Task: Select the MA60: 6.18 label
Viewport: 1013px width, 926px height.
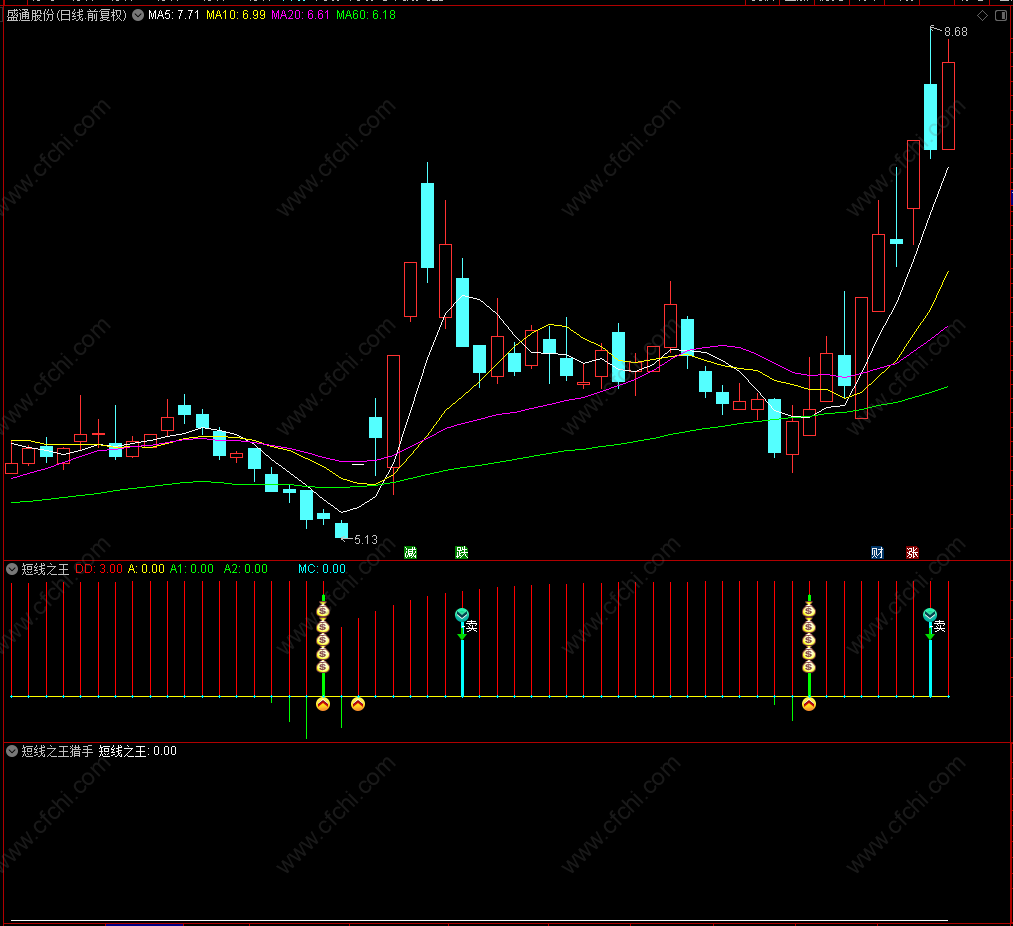Action: (366, 15)
